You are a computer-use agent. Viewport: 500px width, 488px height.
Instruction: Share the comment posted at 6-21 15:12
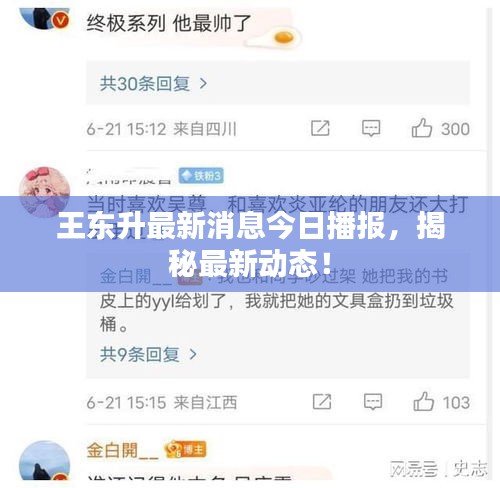(320, 128)
